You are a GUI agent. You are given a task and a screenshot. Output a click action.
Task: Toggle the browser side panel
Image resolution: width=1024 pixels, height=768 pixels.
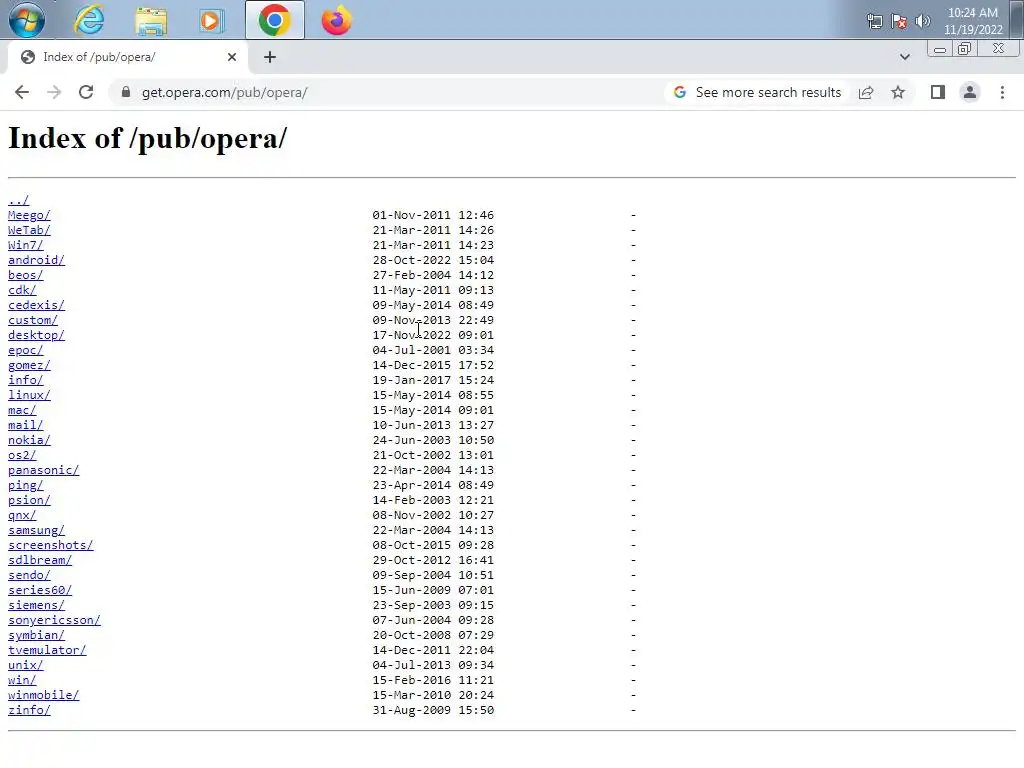pos(938,93)
